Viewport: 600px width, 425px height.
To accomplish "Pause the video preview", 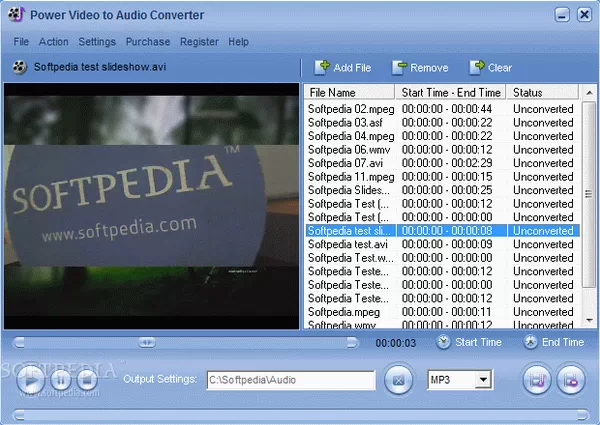I will pyautogui.click(x=60, y=380).
